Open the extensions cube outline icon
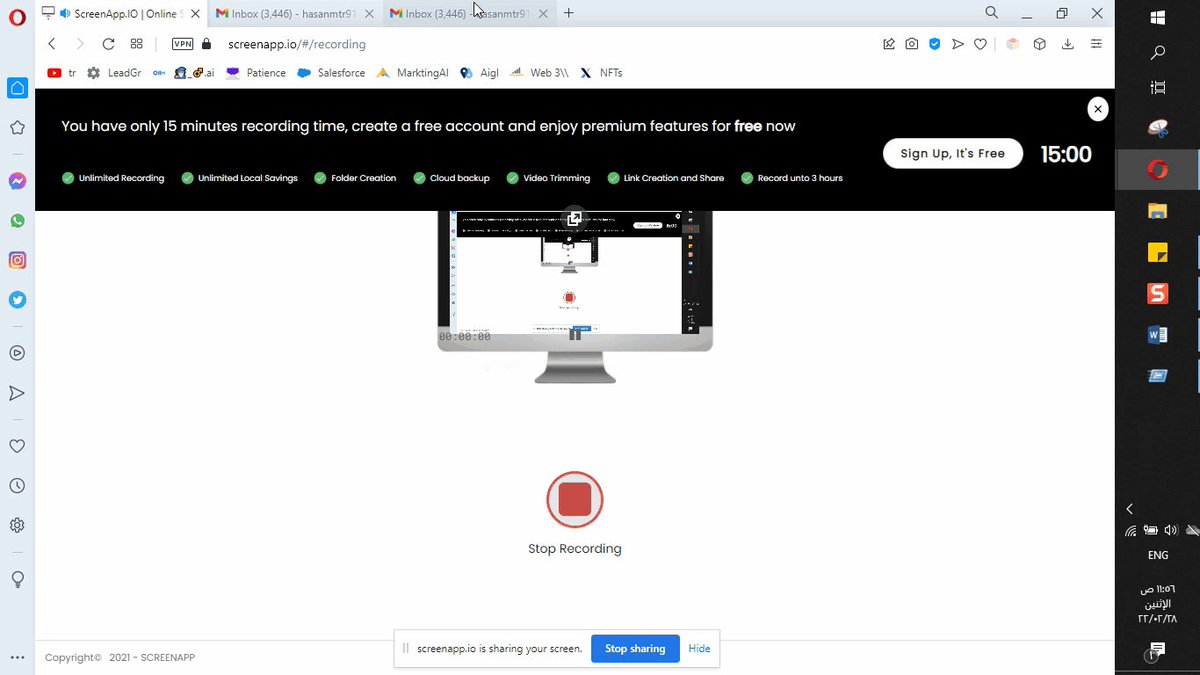 [x=1040, y=44]
